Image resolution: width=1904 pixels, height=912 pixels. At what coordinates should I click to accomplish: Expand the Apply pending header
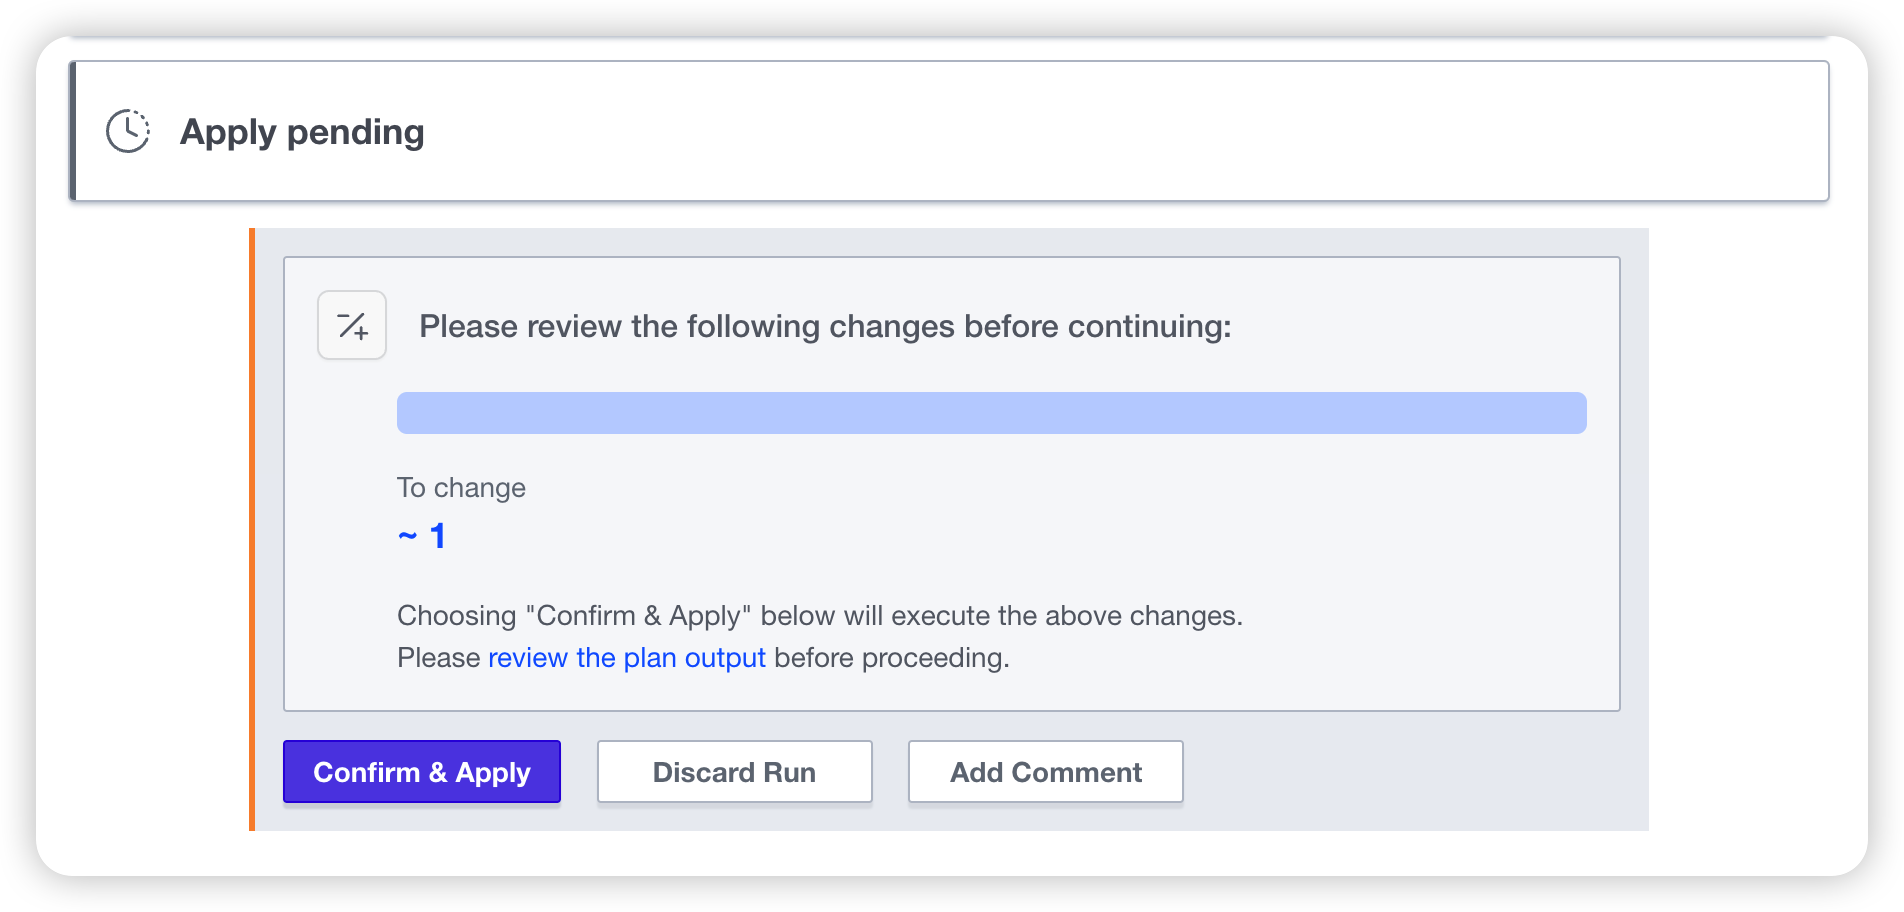click(949, 131)
